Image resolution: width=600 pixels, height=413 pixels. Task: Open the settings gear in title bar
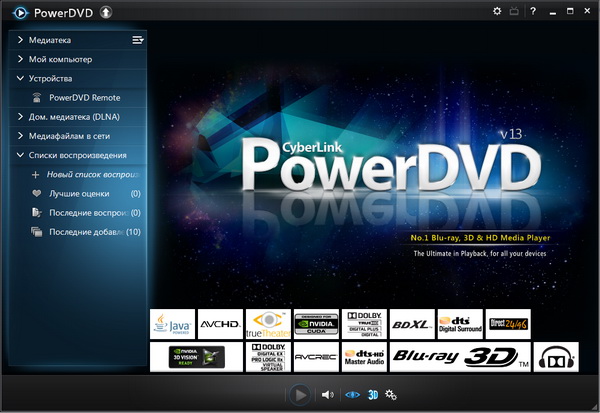[498, 11]
